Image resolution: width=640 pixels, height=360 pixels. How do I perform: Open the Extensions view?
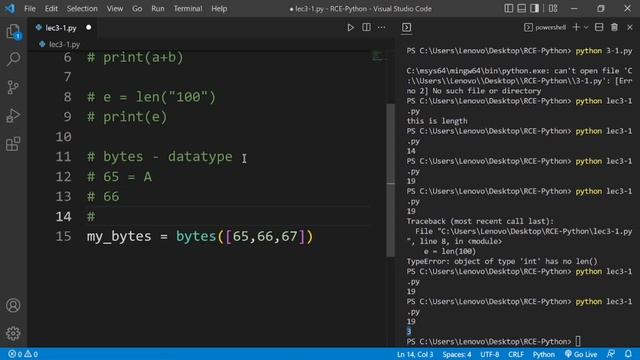point(13,144)
